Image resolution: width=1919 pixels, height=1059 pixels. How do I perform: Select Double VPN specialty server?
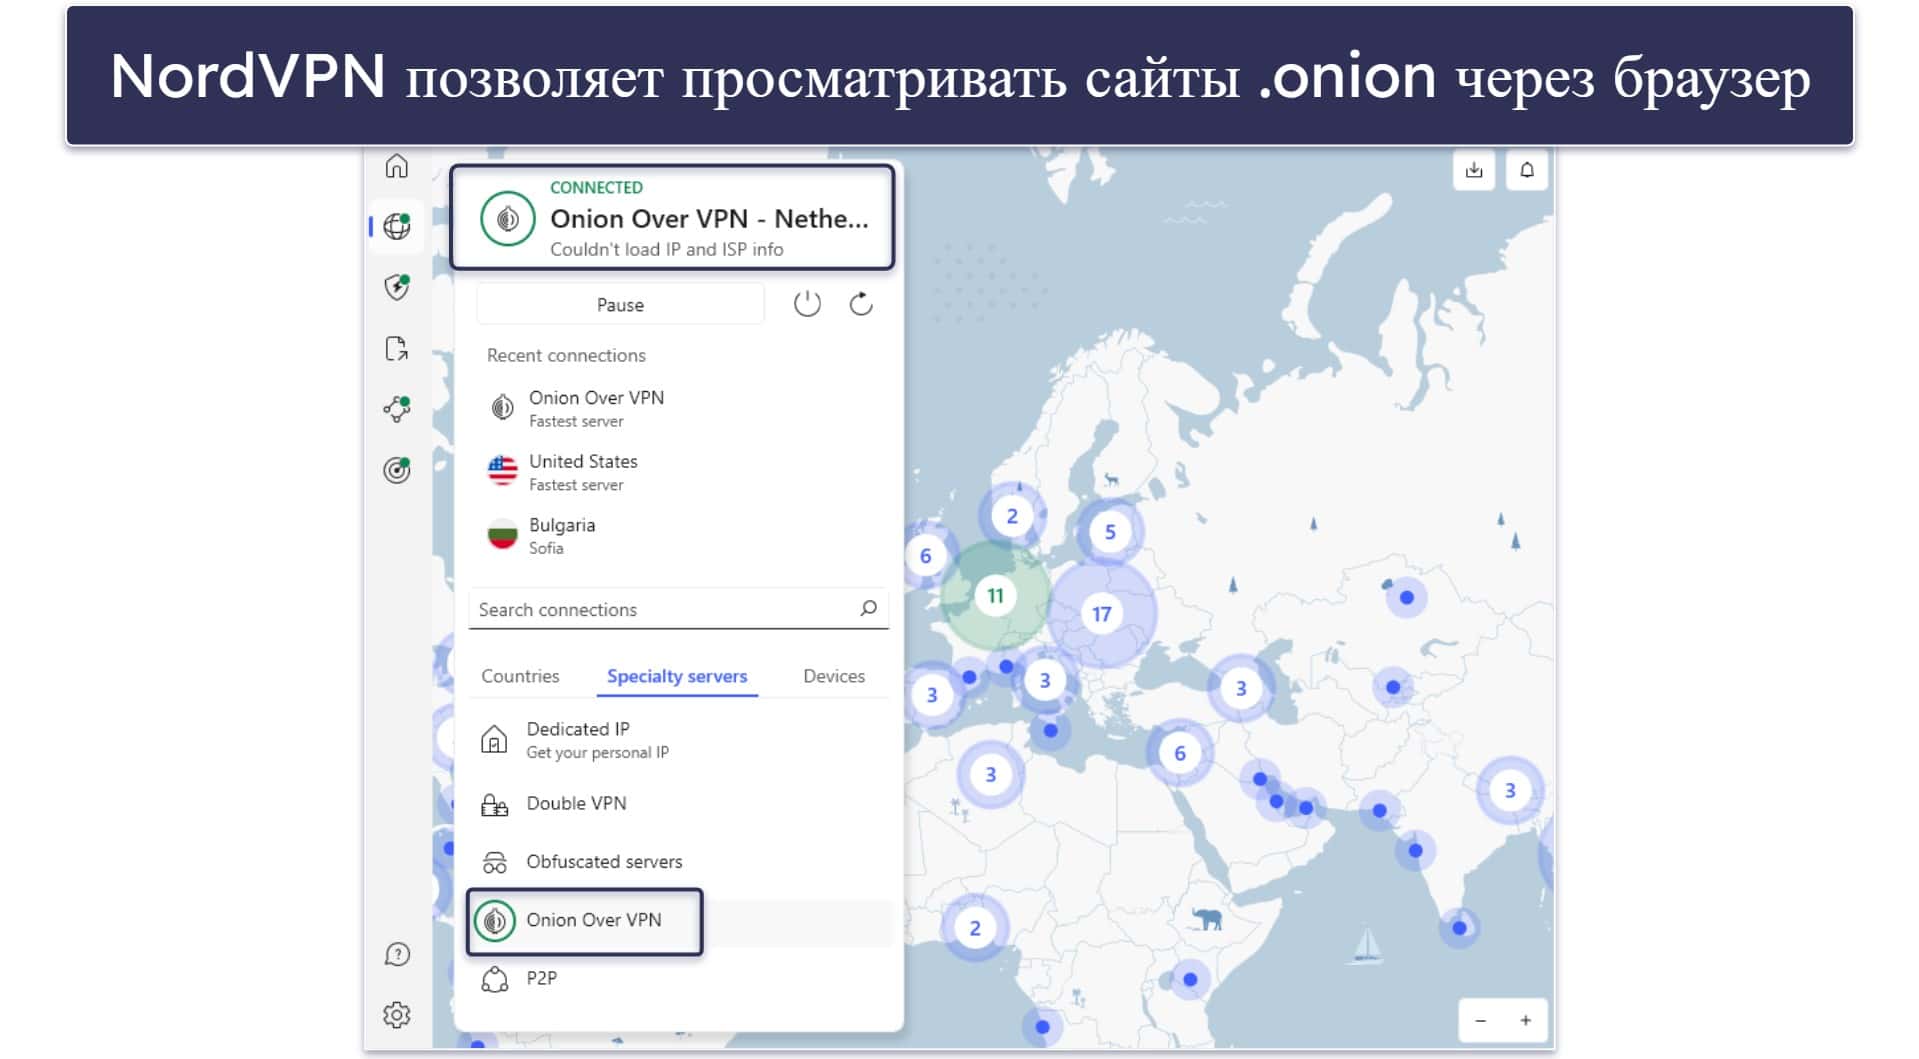(678, 804)
